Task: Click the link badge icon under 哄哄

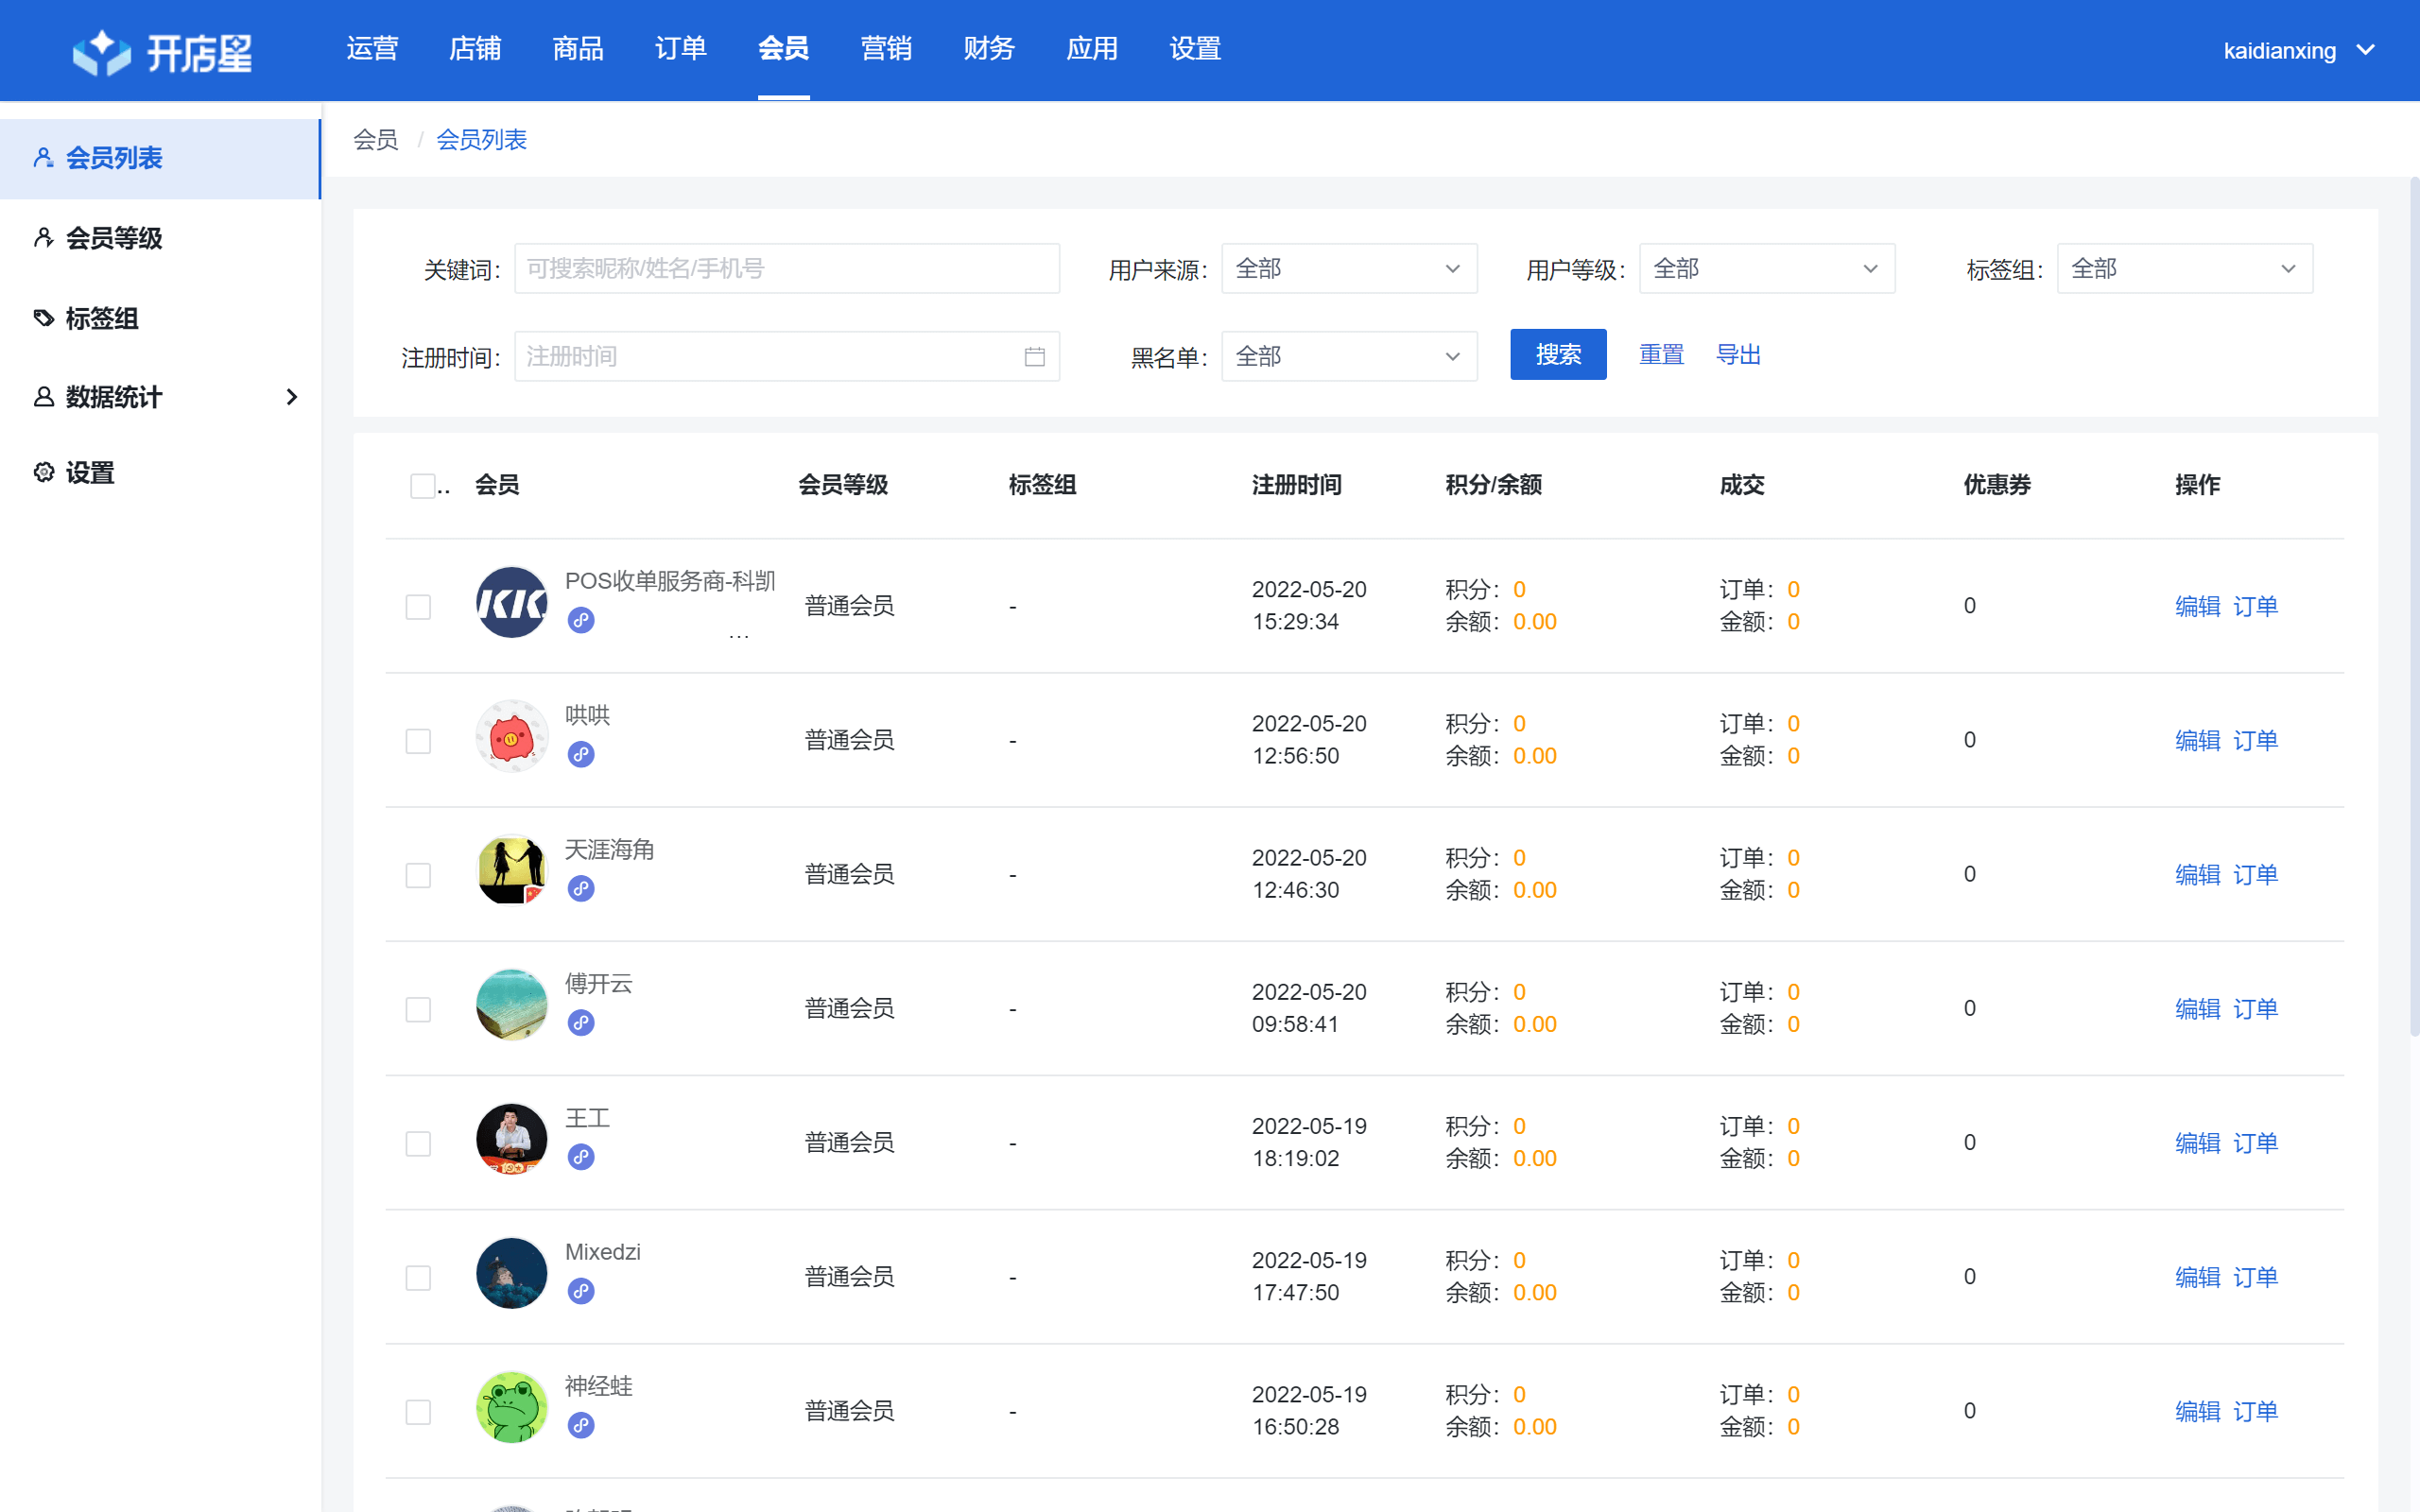Action: click(581, 754)
